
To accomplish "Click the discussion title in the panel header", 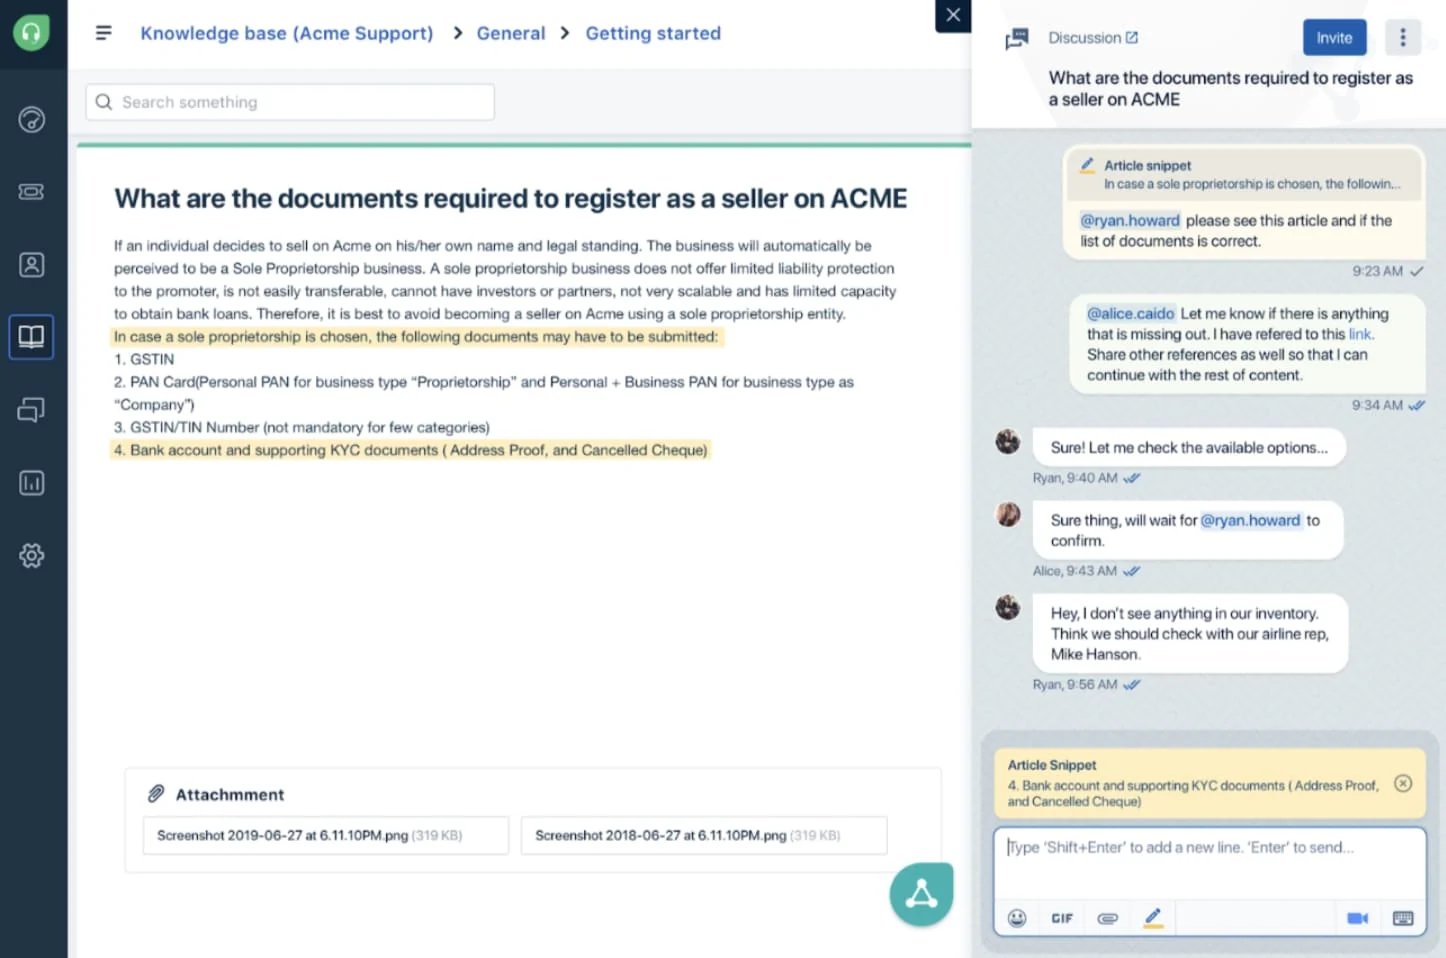I will pyautogui.click(x=1231, y=89).
